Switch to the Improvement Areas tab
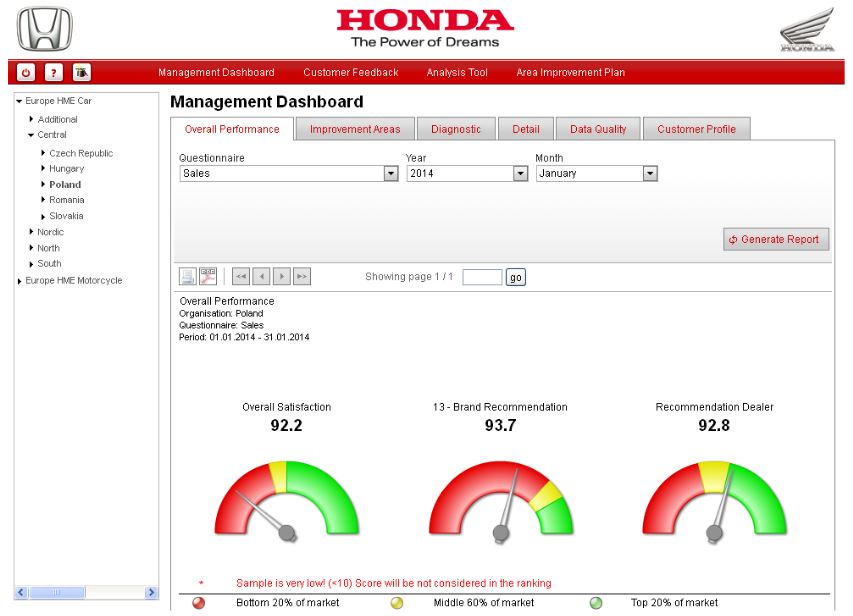Screen dimensions: 853x616 355,129
